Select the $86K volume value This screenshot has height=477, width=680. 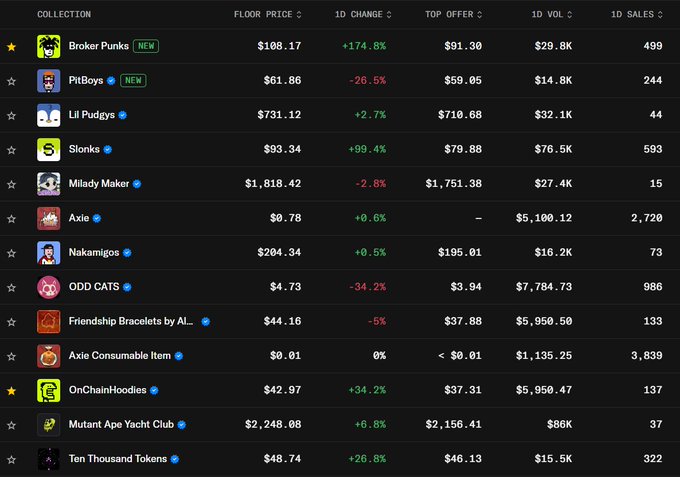point(559,425)
